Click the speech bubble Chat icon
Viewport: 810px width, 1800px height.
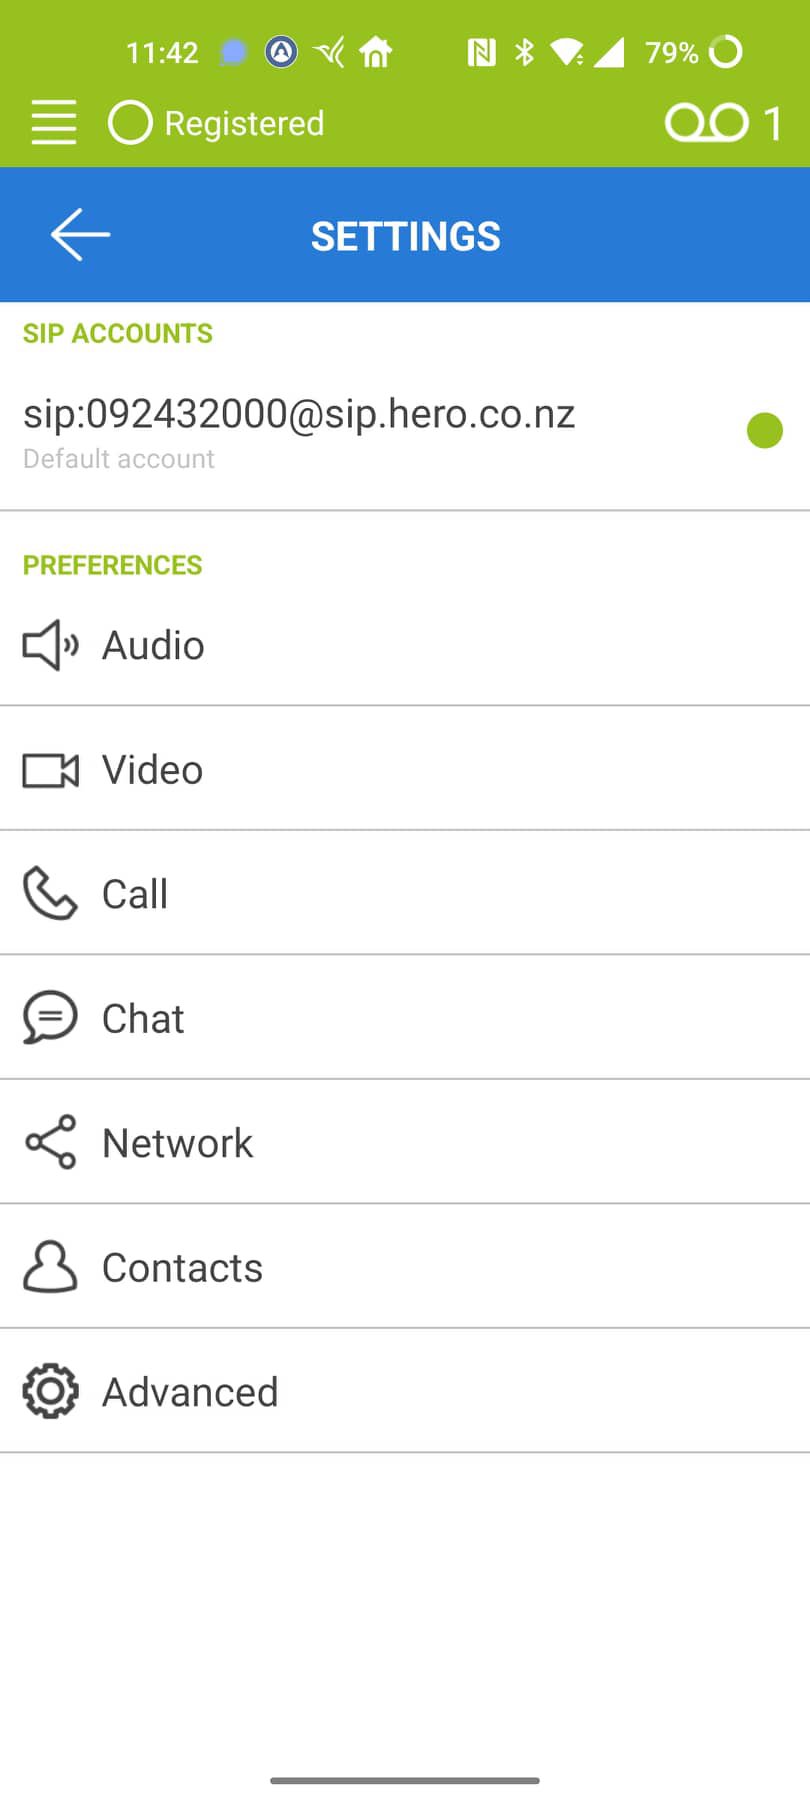point(50,1017)
